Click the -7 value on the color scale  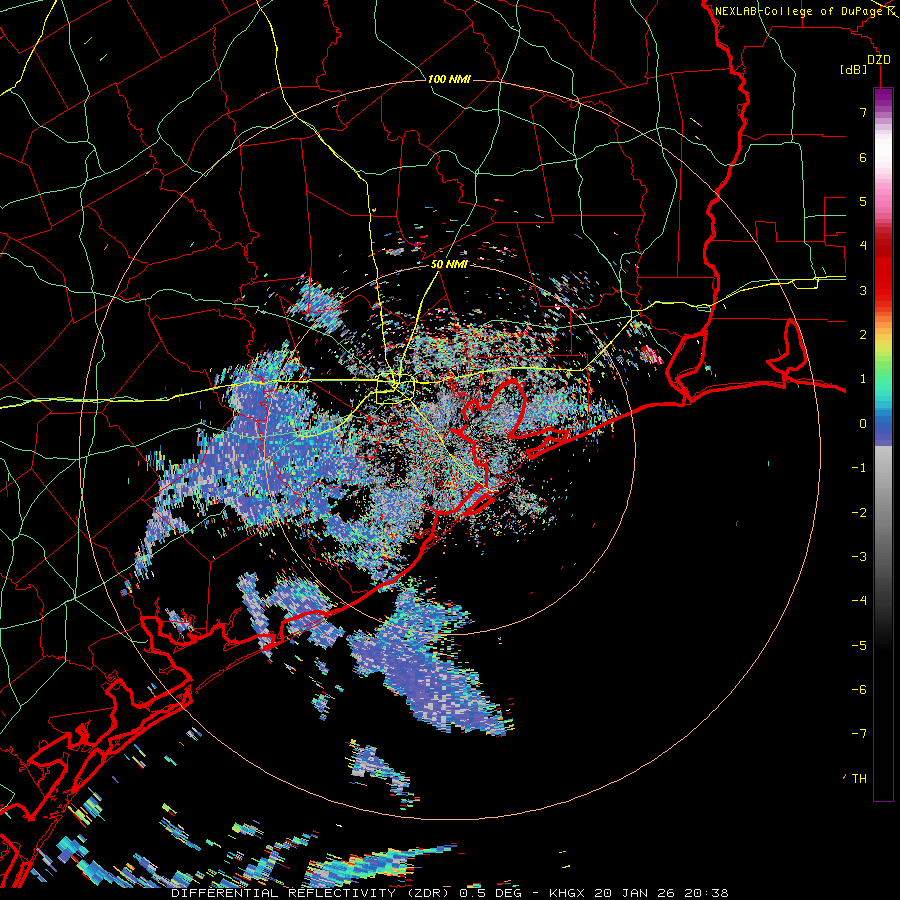859,734
